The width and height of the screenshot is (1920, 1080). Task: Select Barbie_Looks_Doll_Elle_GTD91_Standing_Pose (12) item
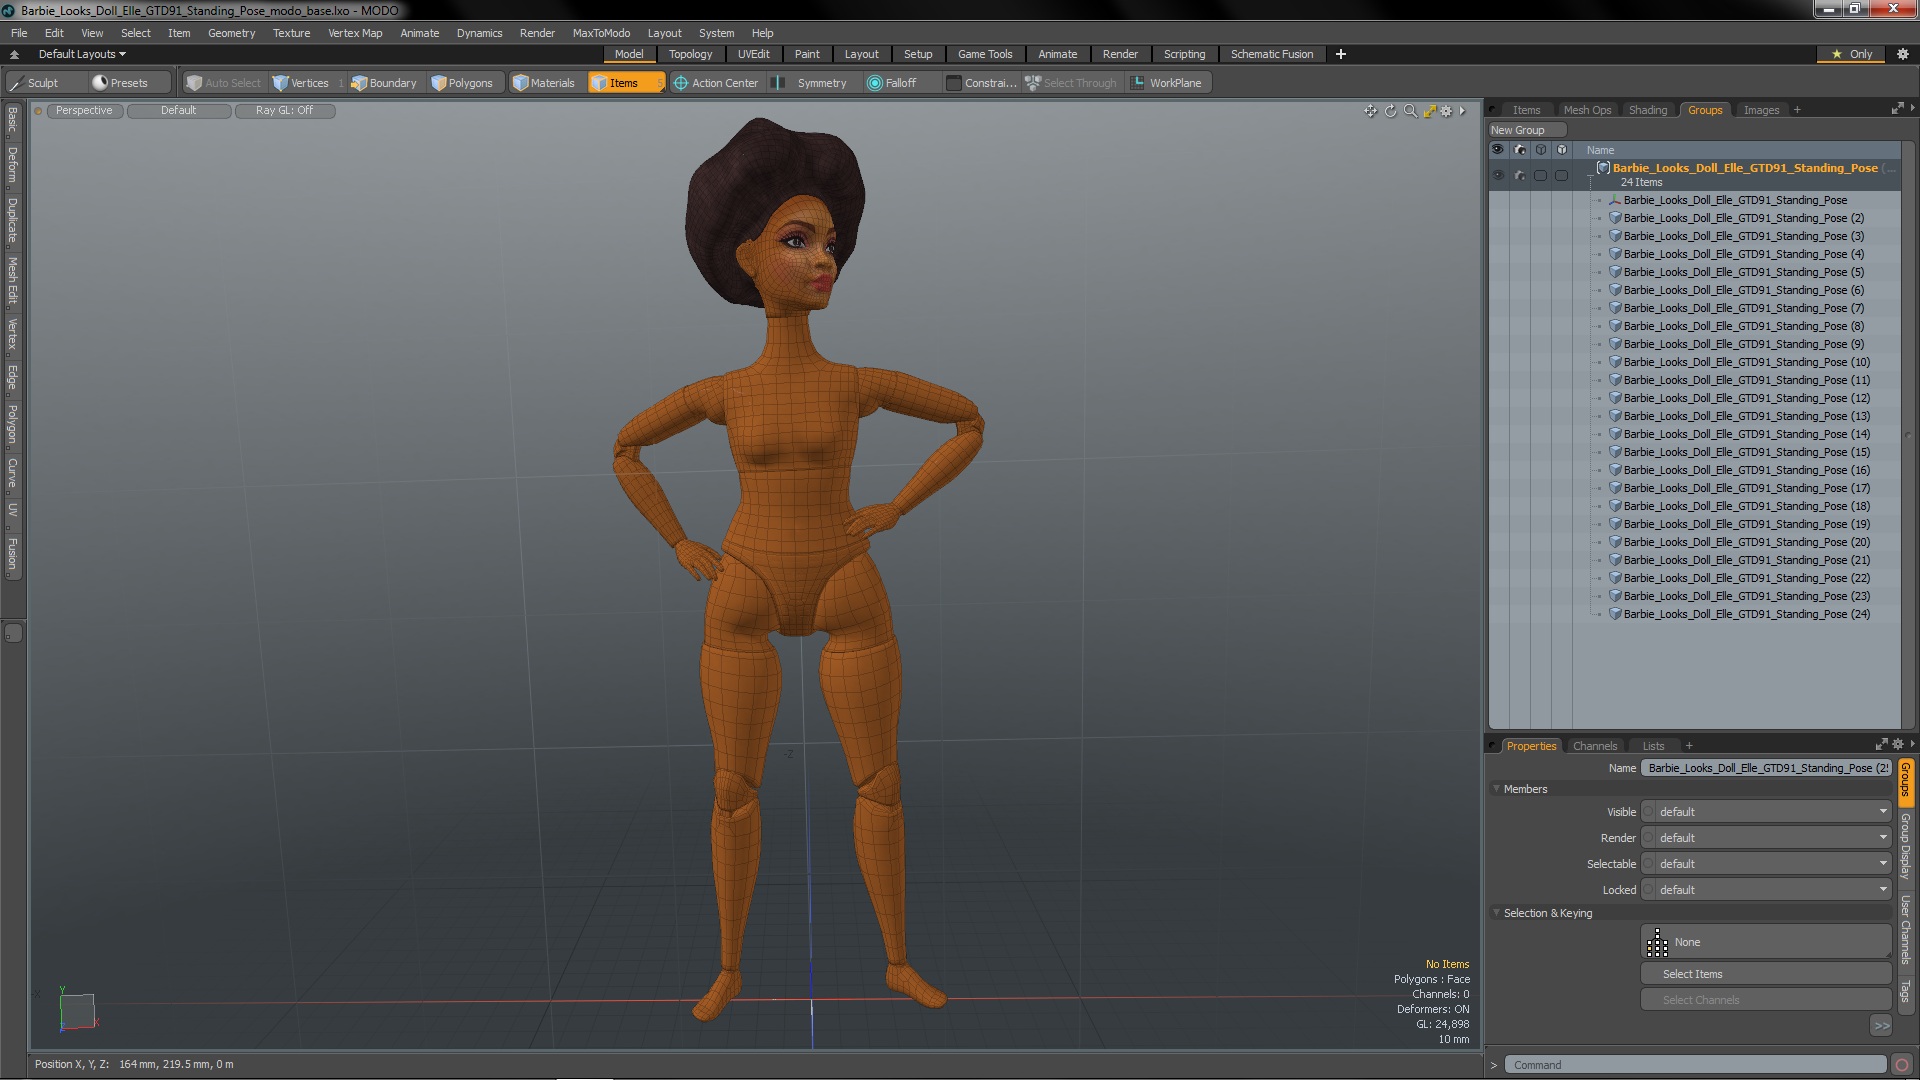[1746, 398]
